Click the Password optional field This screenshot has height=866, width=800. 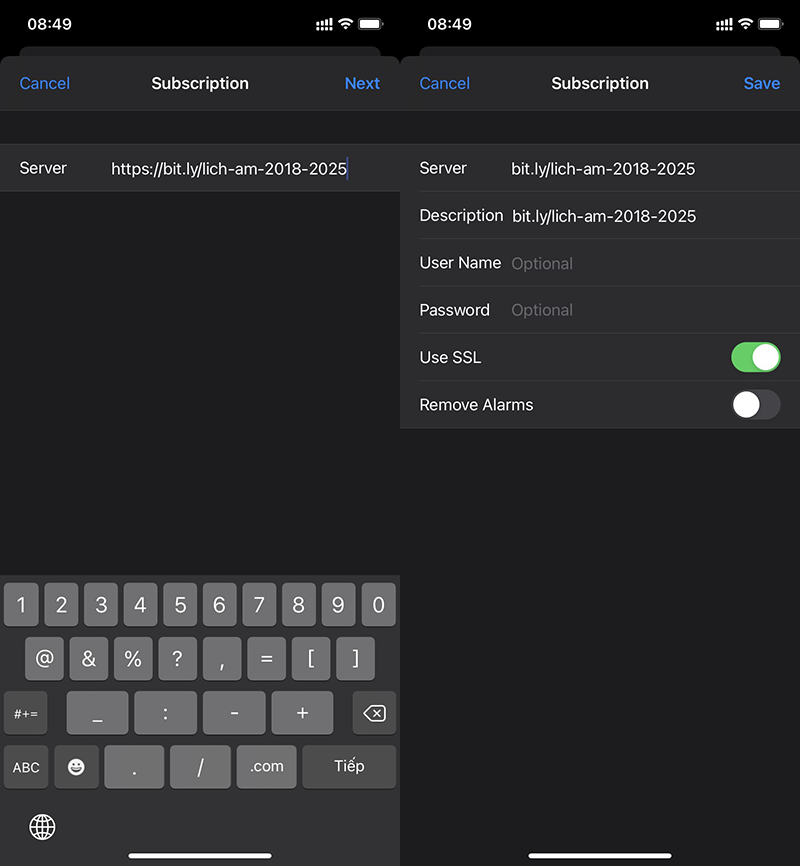(640, 310)
